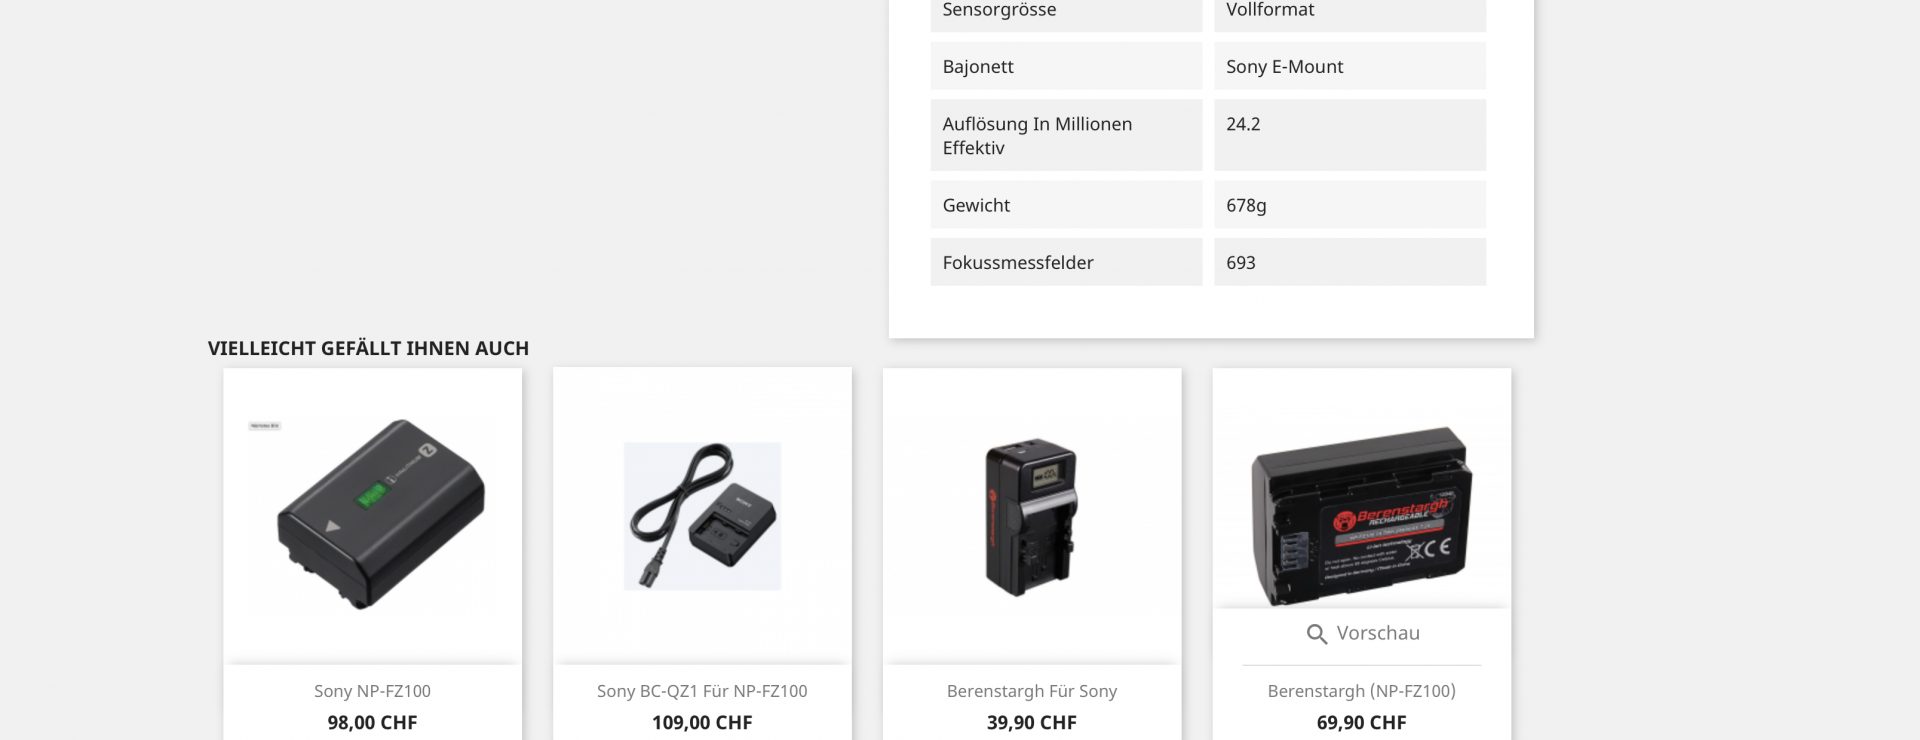
Task: Open the Berenstargh (NP-FZ100) product title
Action: click(1361, 691)
